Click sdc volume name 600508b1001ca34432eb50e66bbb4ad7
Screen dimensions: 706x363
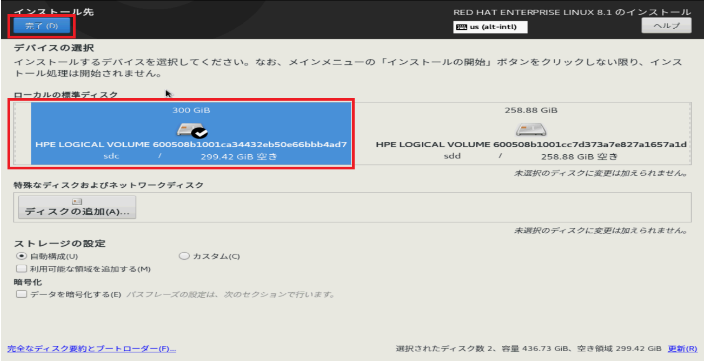click(250, 145)
